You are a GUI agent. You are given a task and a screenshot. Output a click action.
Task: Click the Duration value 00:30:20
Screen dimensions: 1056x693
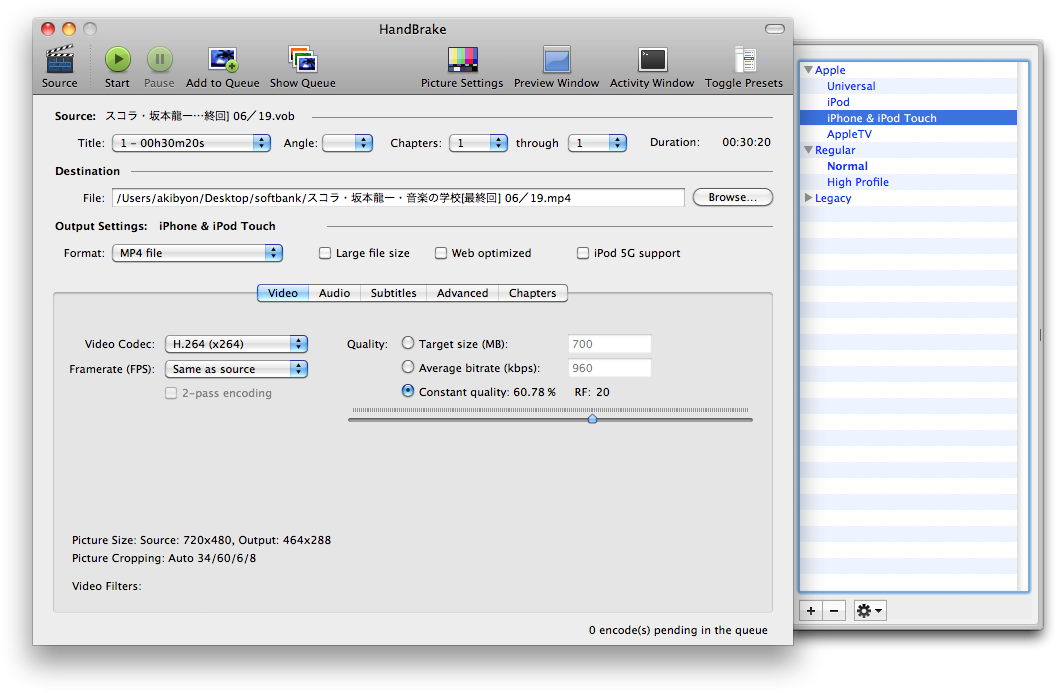[746, 143]
